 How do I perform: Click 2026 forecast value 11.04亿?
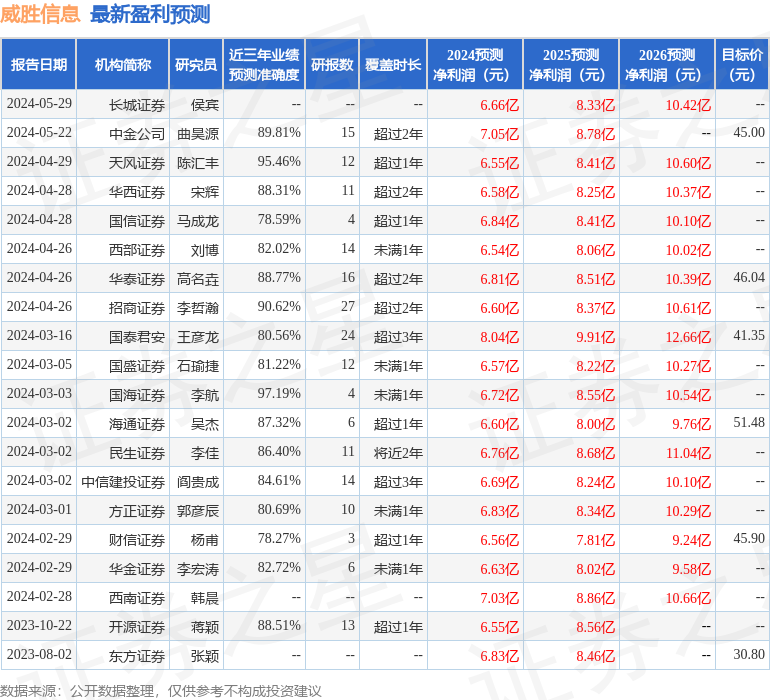pyautogui.click(x=688, y=453)
